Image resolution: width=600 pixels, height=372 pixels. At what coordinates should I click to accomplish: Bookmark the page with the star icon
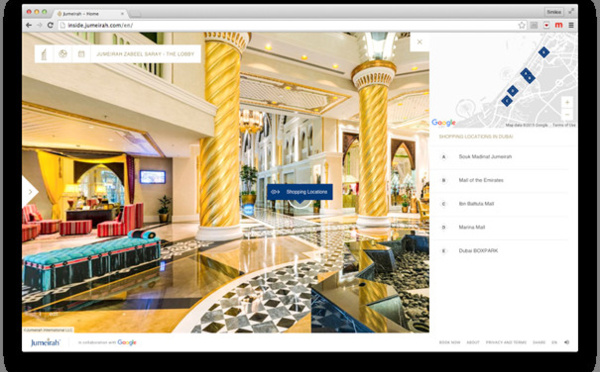click(x=522, y=25)
